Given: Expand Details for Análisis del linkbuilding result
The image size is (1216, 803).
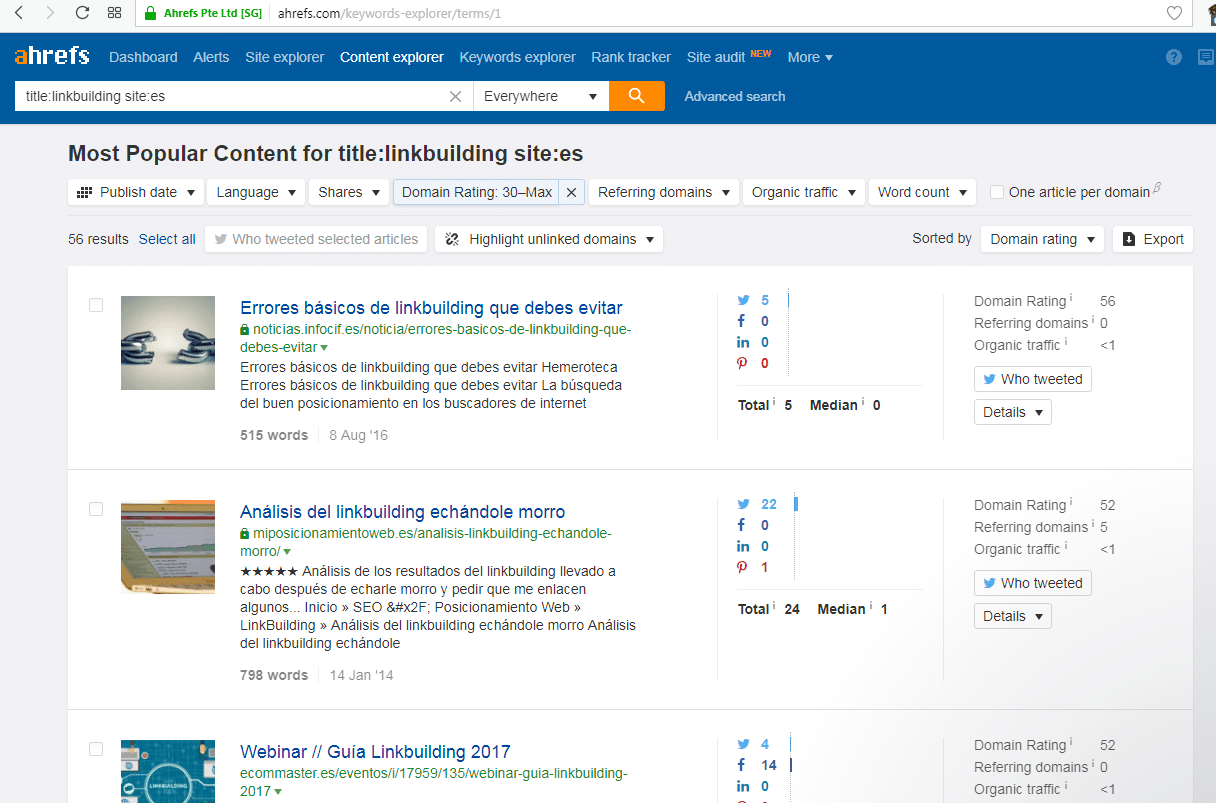Looking at the screenshot, I should [1013, 616].
